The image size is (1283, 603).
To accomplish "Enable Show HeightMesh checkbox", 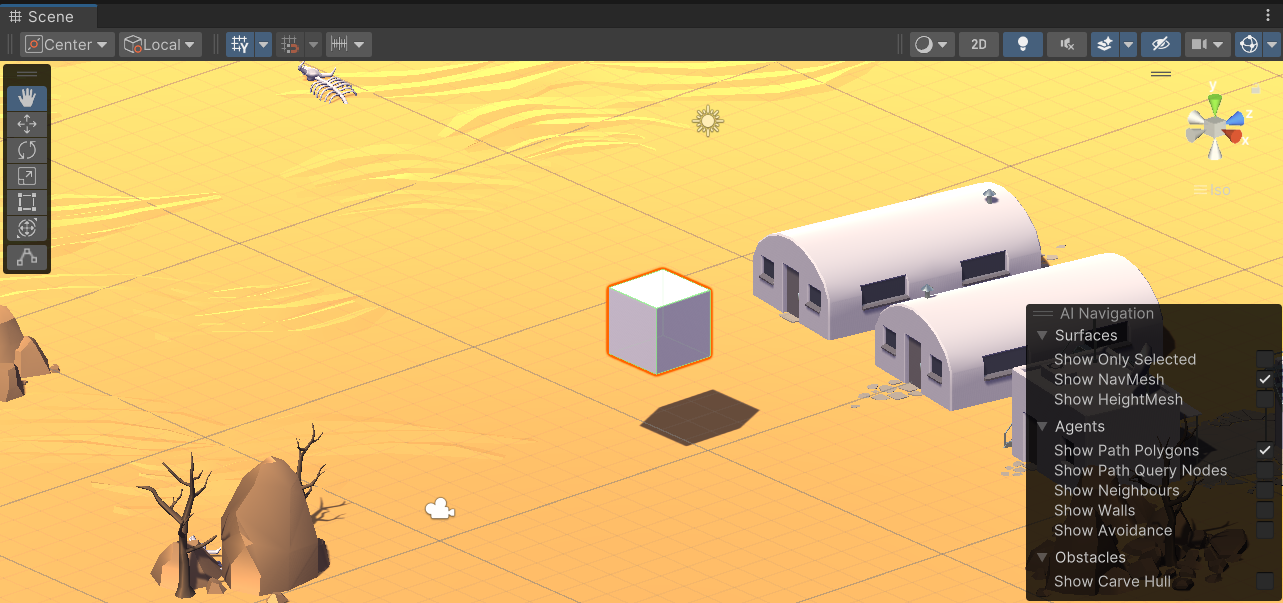I will tap(1266, 399).
